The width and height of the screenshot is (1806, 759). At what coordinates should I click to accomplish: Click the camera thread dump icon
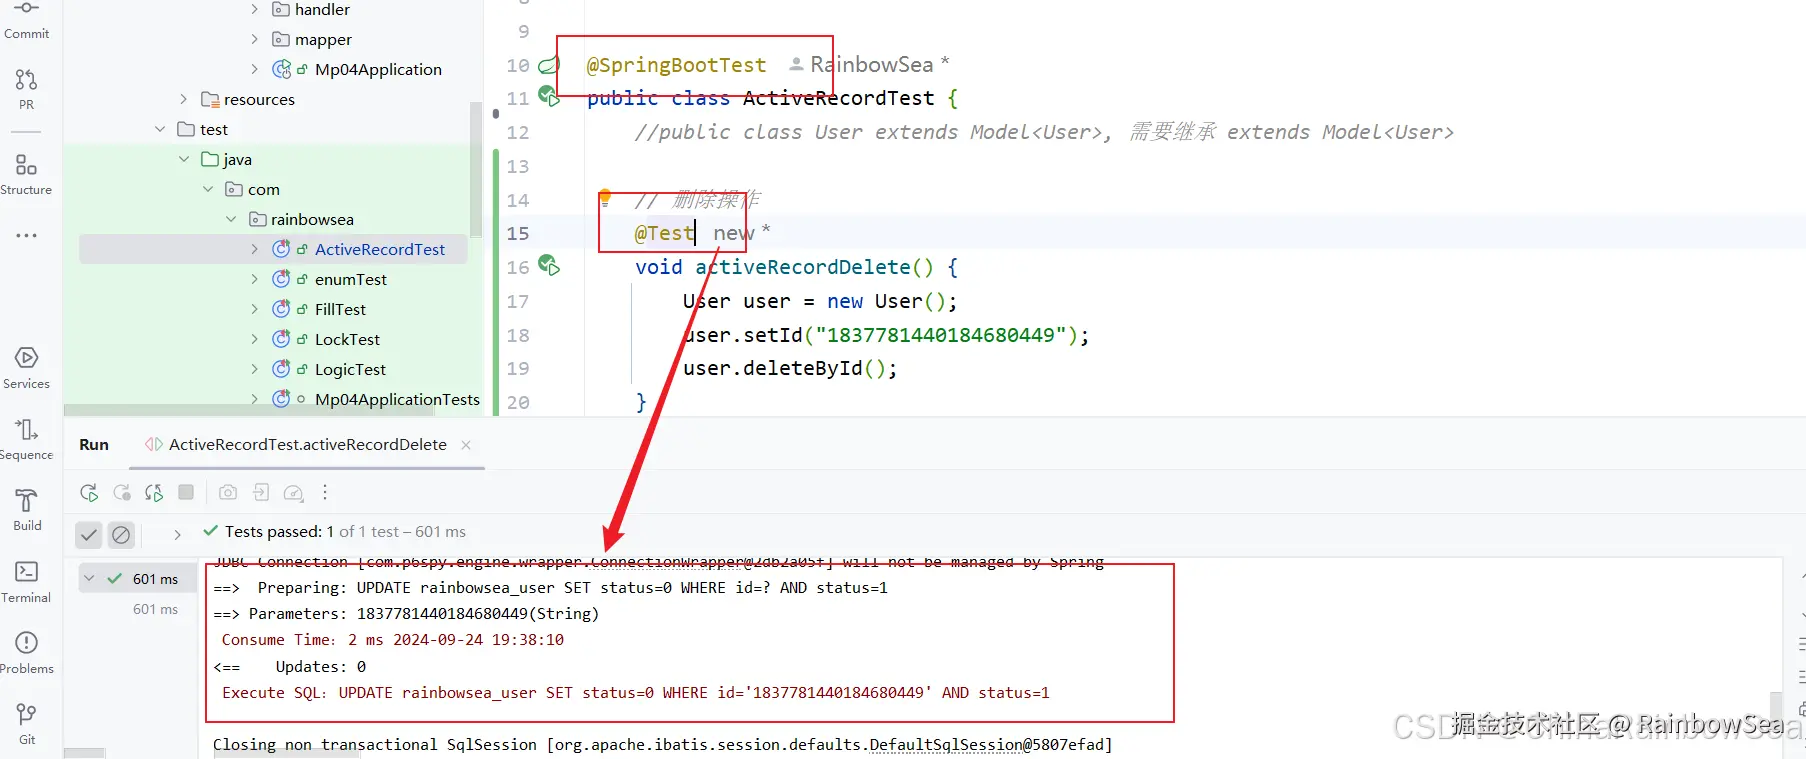(x=228, y=492)
